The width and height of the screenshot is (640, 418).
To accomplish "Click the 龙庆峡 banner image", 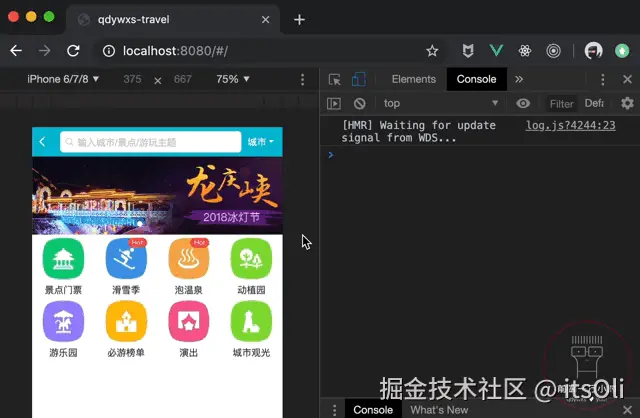I will (x=157, y=196).
